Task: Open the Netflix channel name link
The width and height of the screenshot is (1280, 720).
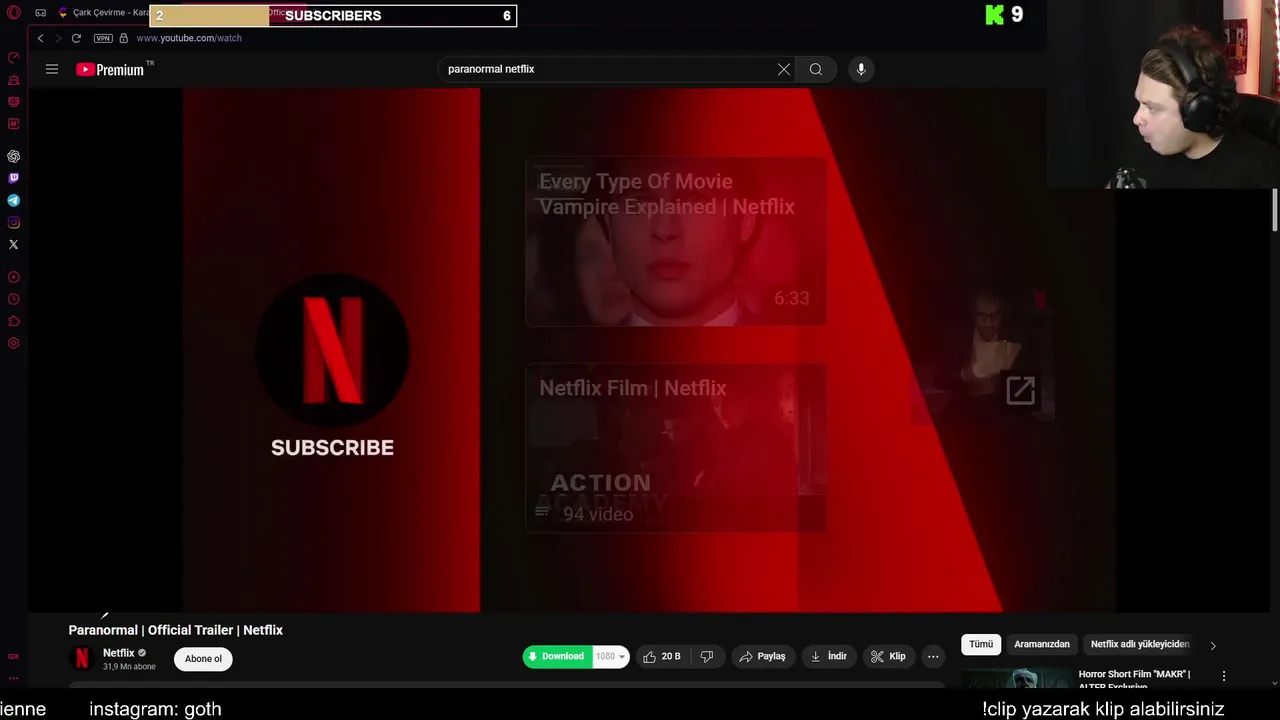Action: (x=118, y=653)
